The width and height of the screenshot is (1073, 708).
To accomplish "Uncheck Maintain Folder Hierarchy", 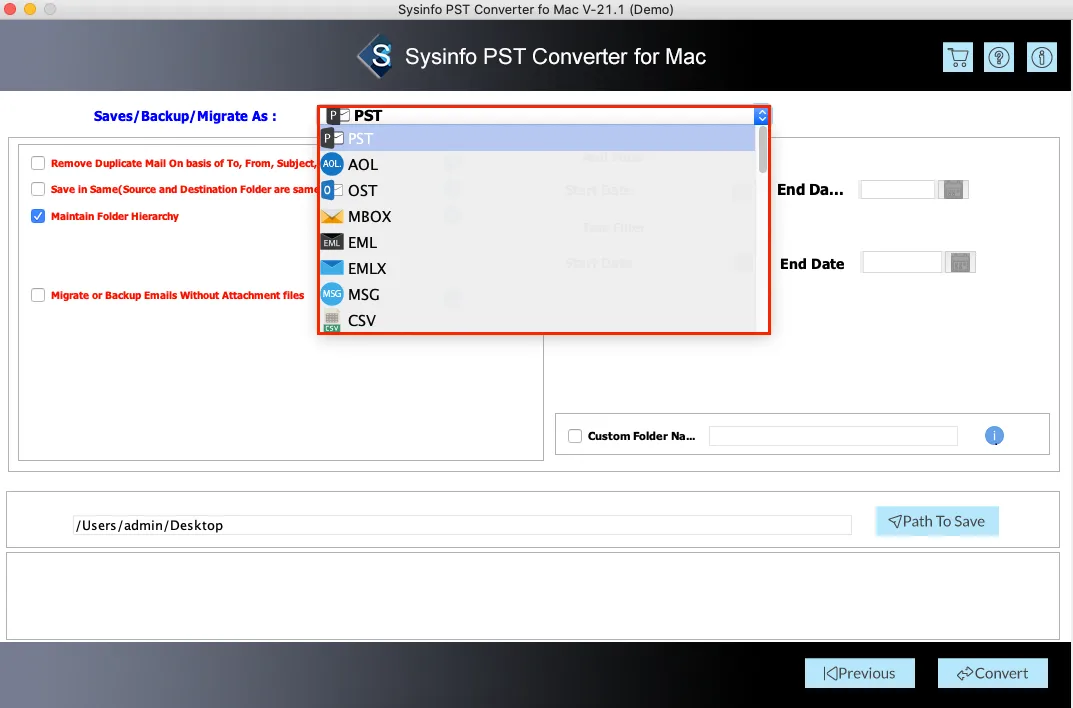I will pos(38,216).
